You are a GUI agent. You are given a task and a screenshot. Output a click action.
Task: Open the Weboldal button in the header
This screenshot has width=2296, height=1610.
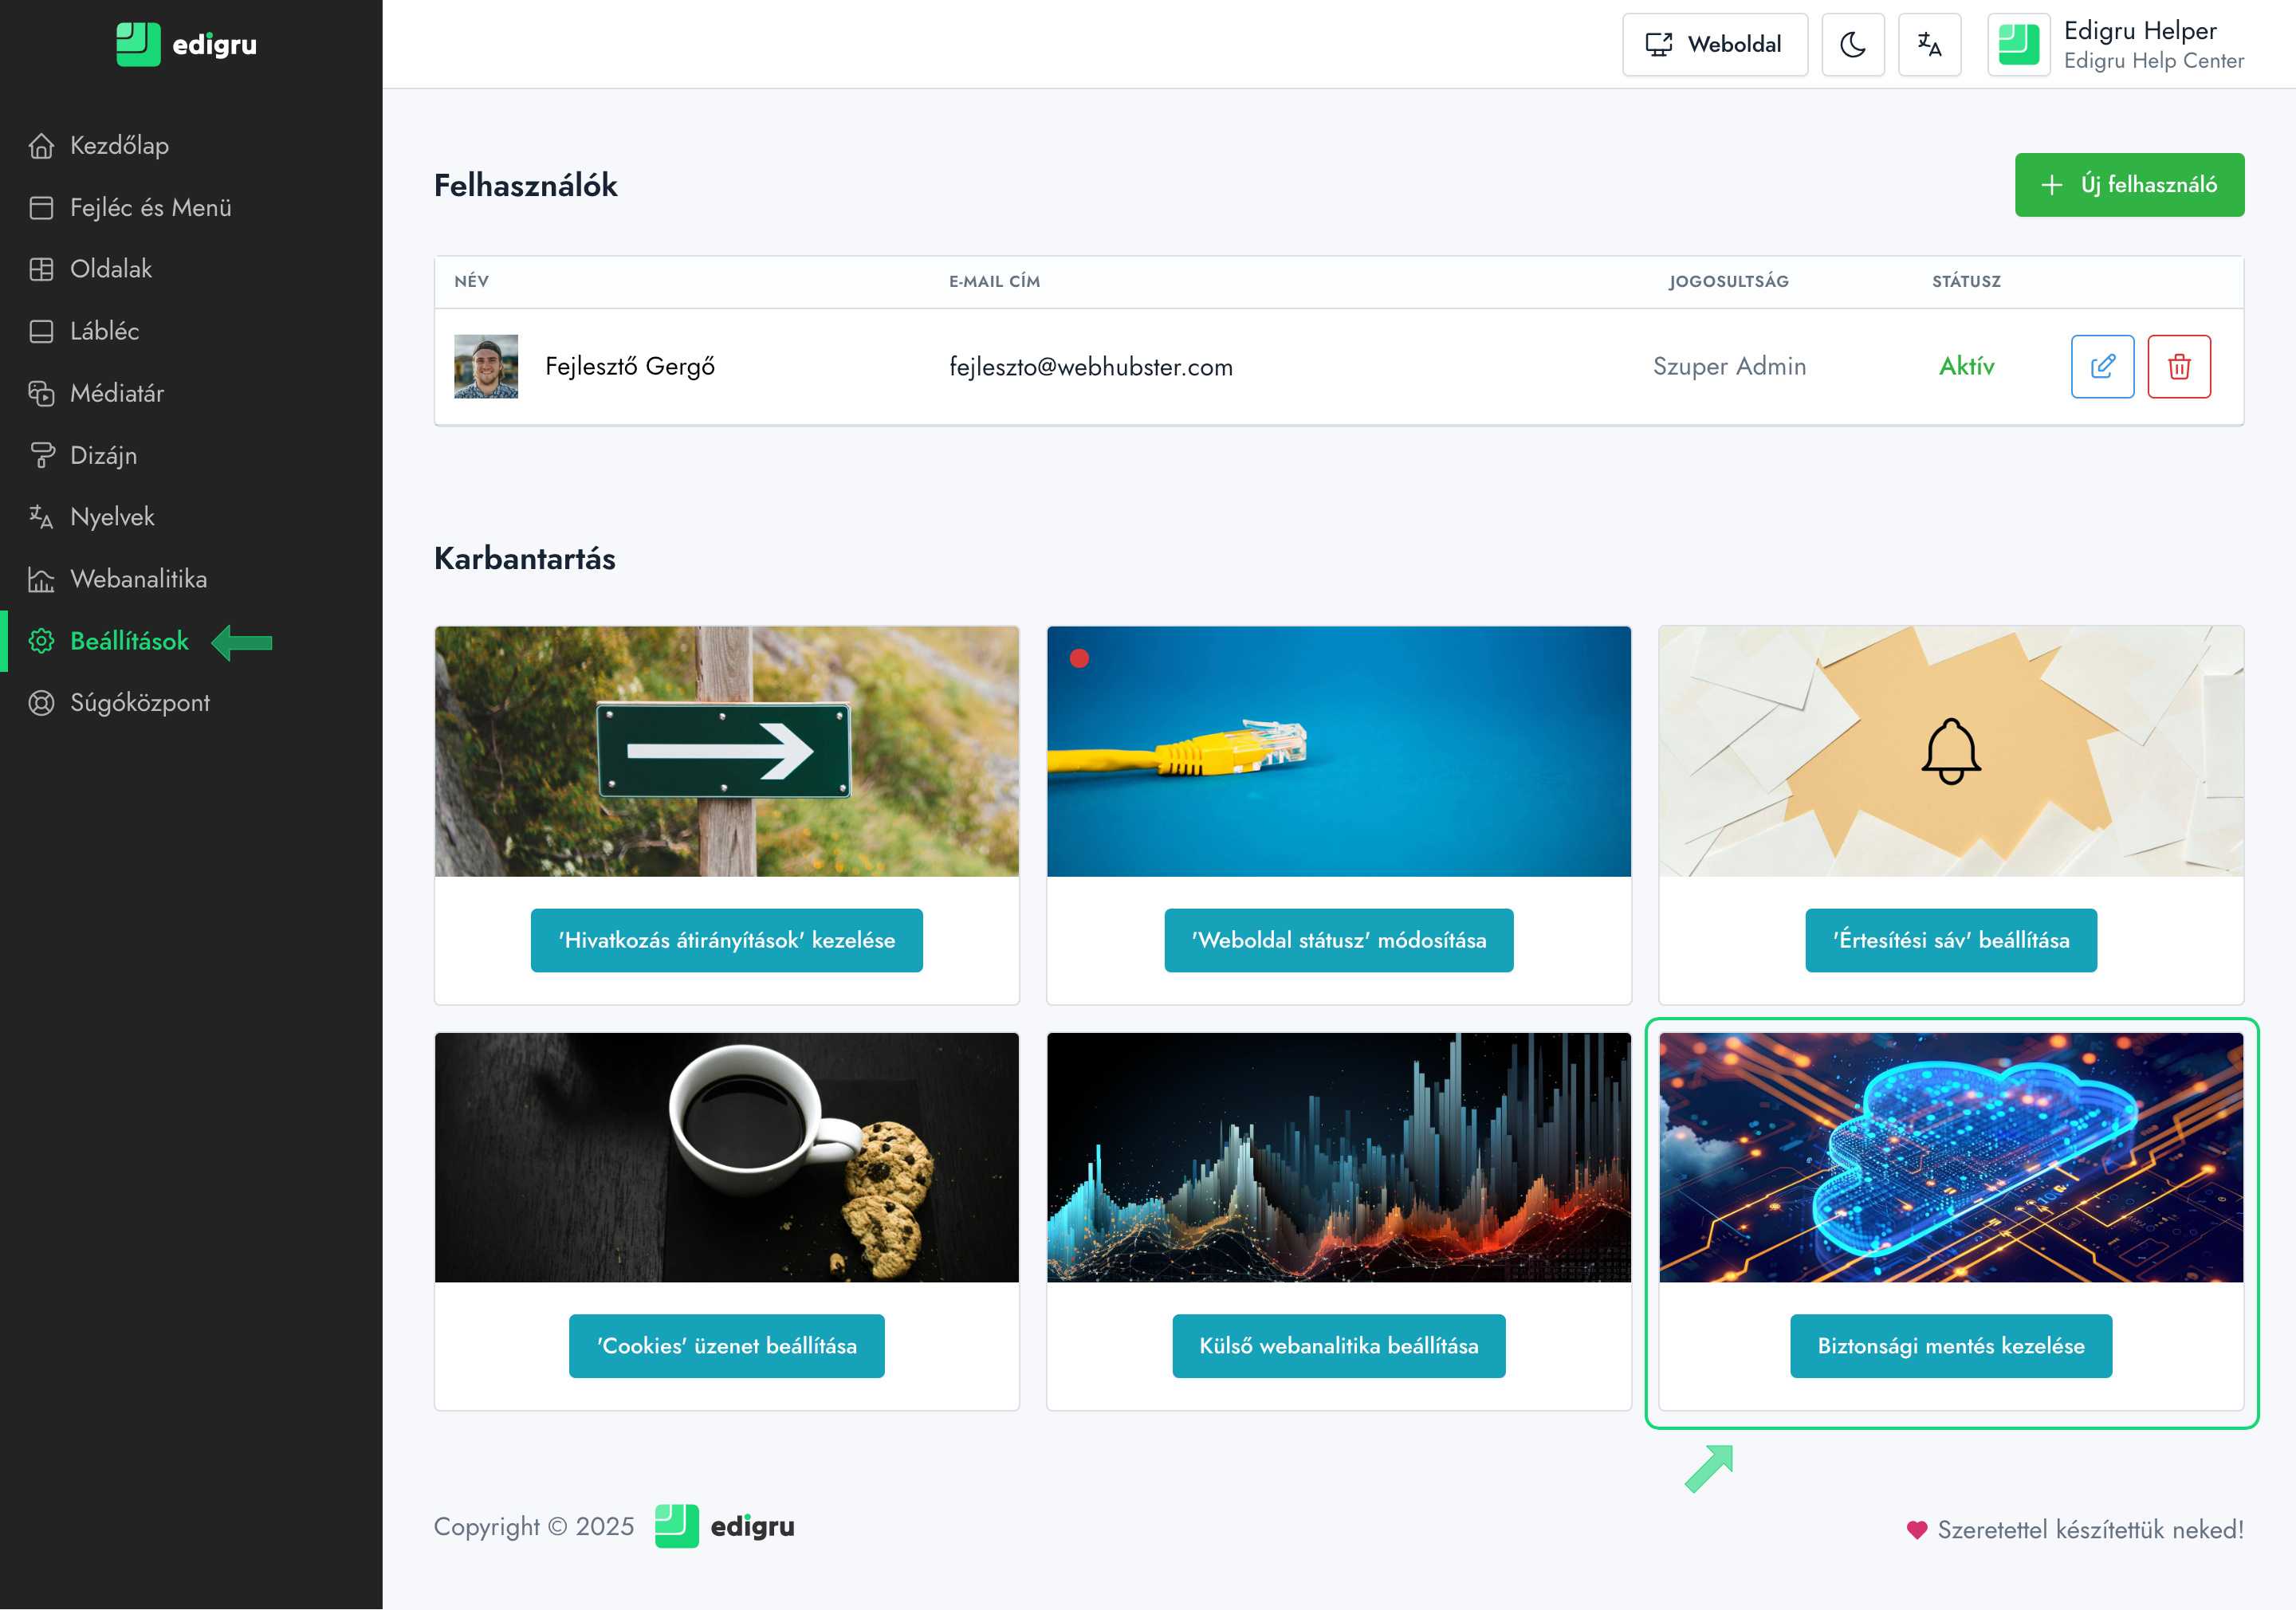[x=1714, y=44]
